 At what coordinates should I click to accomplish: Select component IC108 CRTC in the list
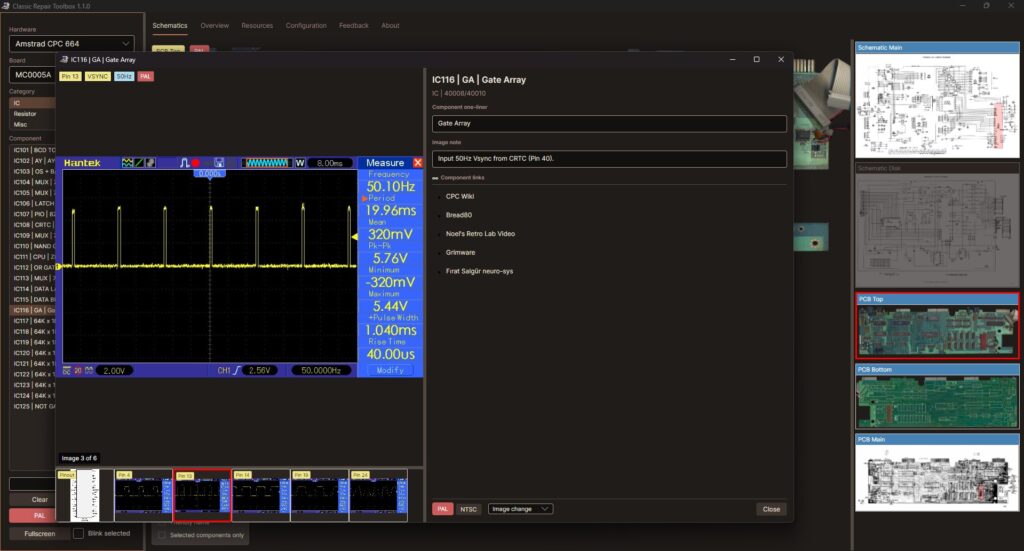click(x=34, y=225)
